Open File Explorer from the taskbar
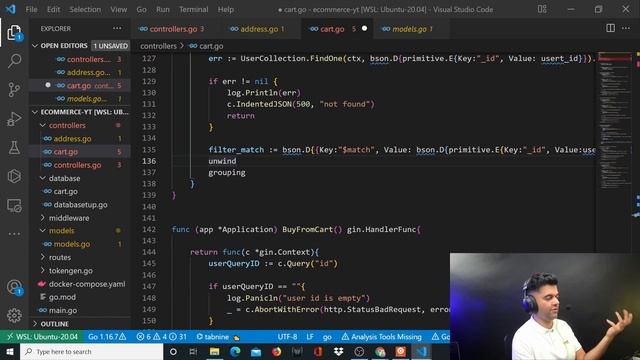640x360 pixels. (214, 351)
